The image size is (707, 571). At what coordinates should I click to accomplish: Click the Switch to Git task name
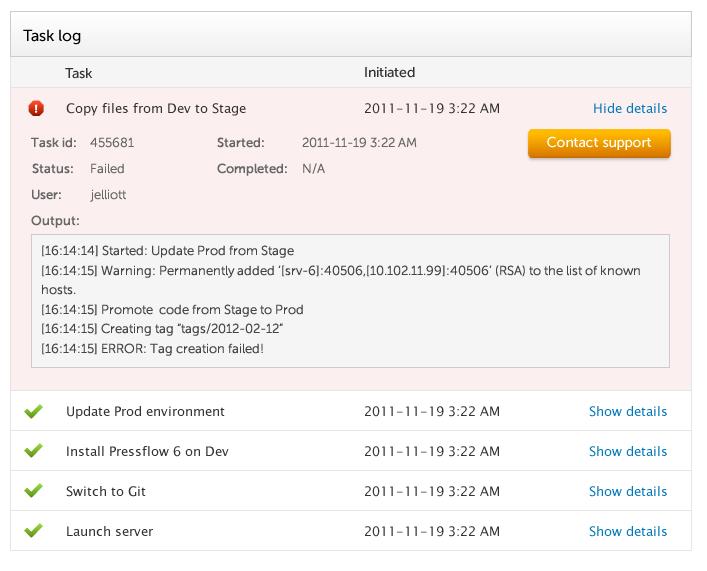pyautogui.click(x=107, y=491)
